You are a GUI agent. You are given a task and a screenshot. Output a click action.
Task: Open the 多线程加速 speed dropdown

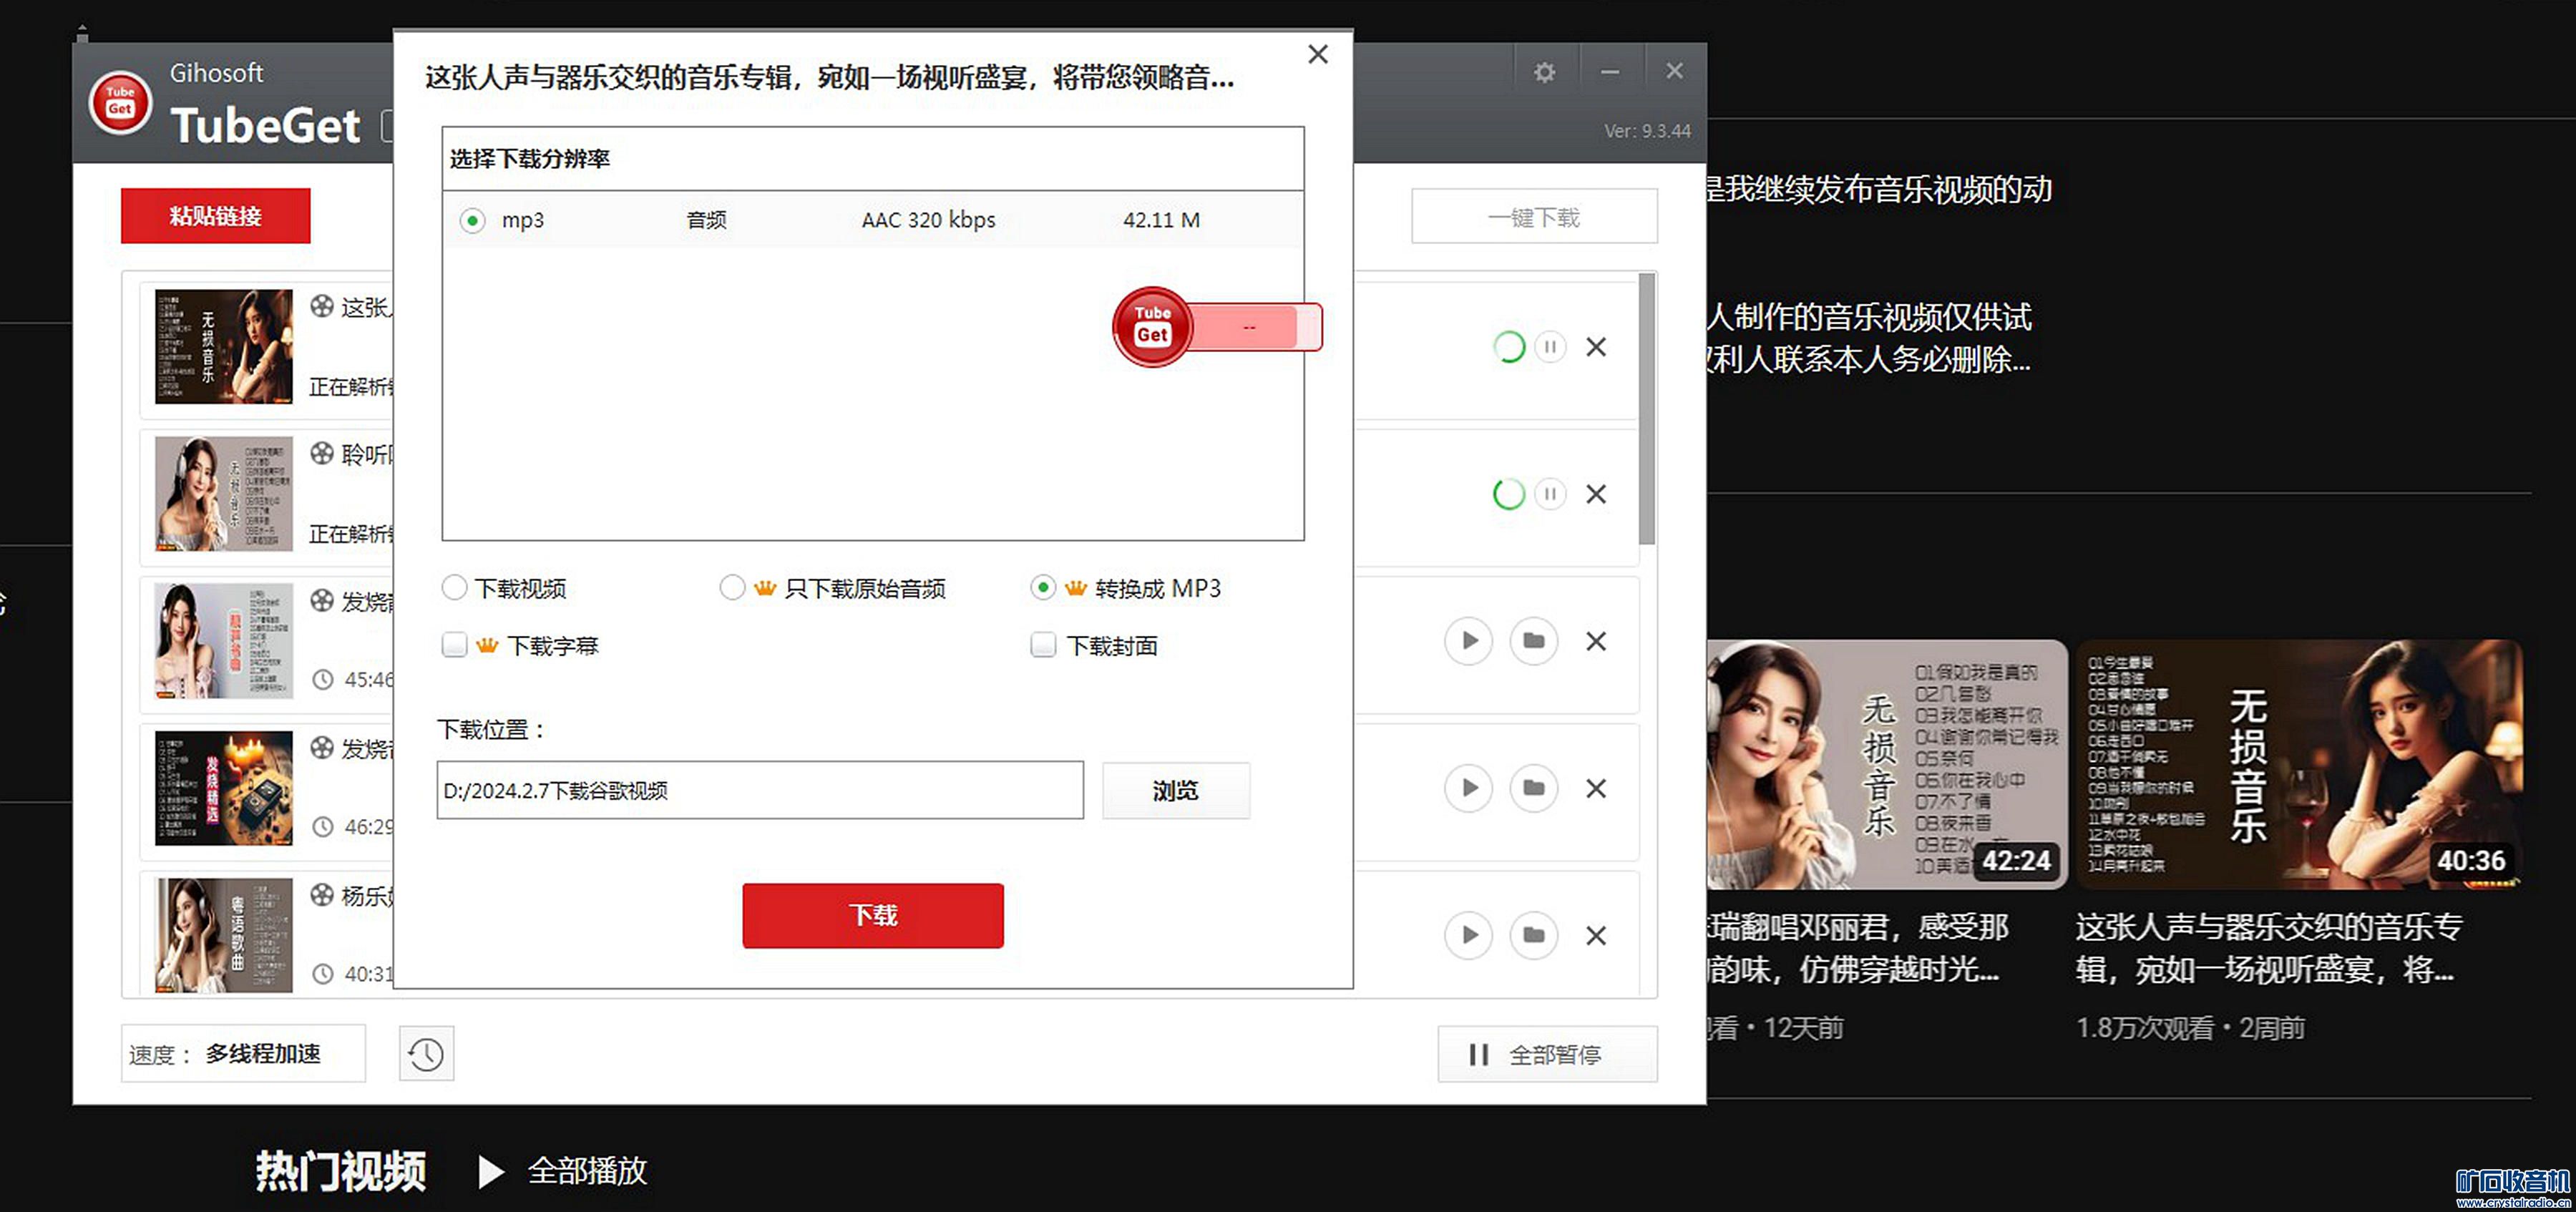click(x=262, y=1054)
